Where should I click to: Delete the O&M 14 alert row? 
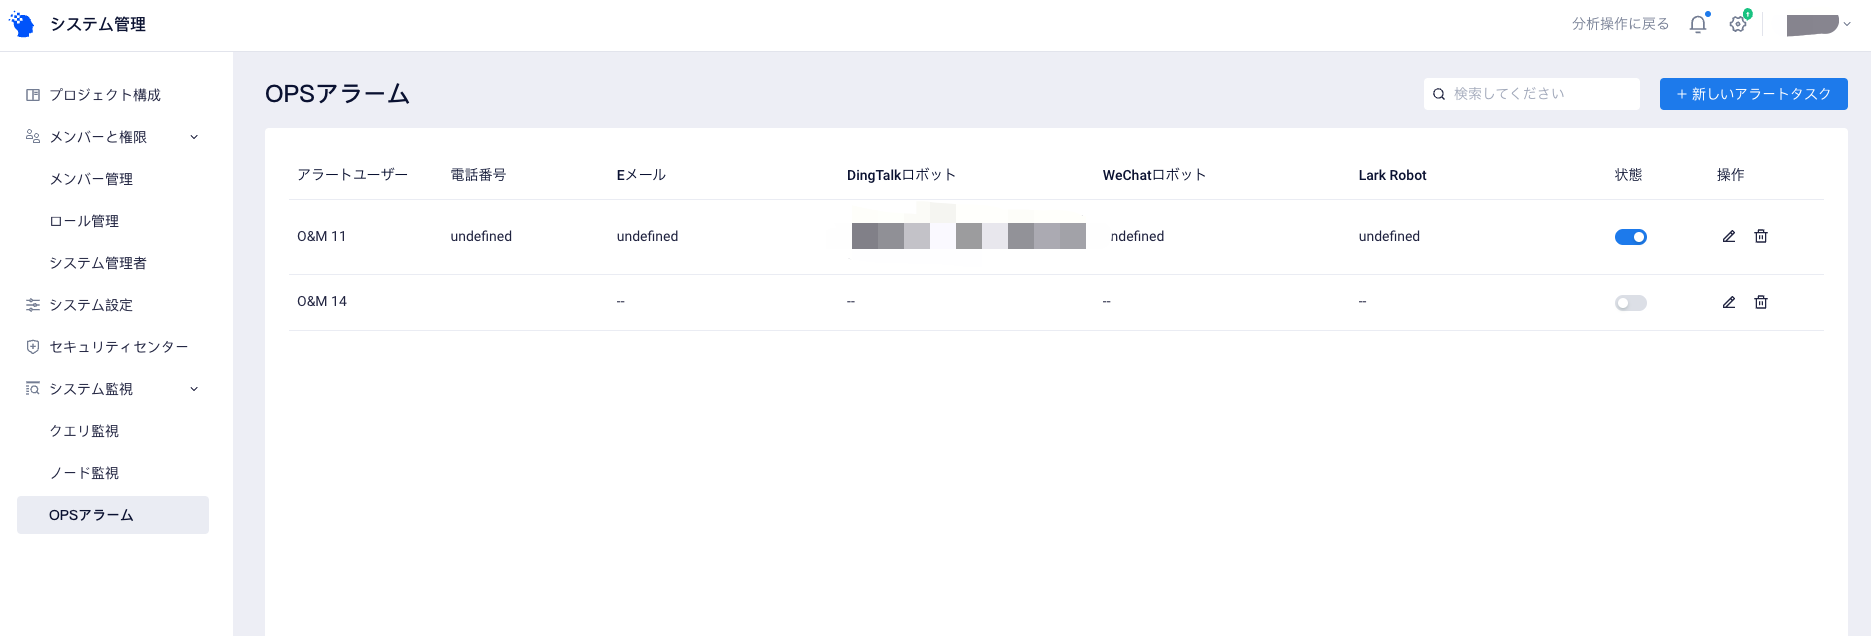tap(1761, 302)
